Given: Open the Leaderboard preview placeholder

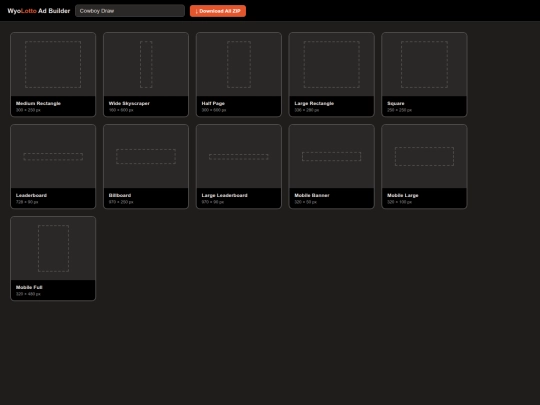Looking at the screenshot, I should click(53, 157).
